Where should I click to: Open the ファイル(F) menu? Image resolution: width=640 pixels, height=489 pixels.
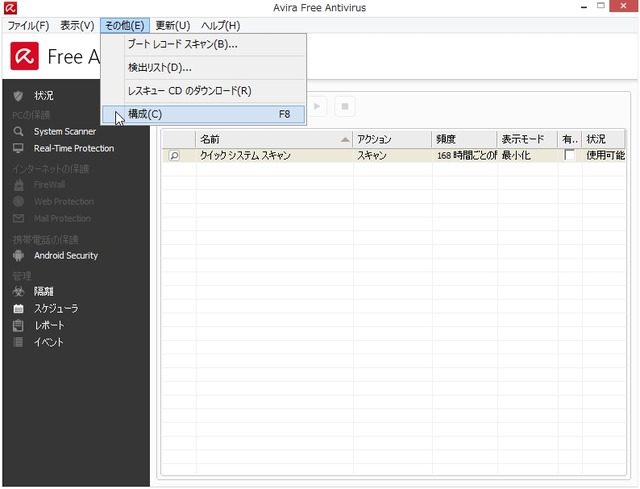coord(28,26)
